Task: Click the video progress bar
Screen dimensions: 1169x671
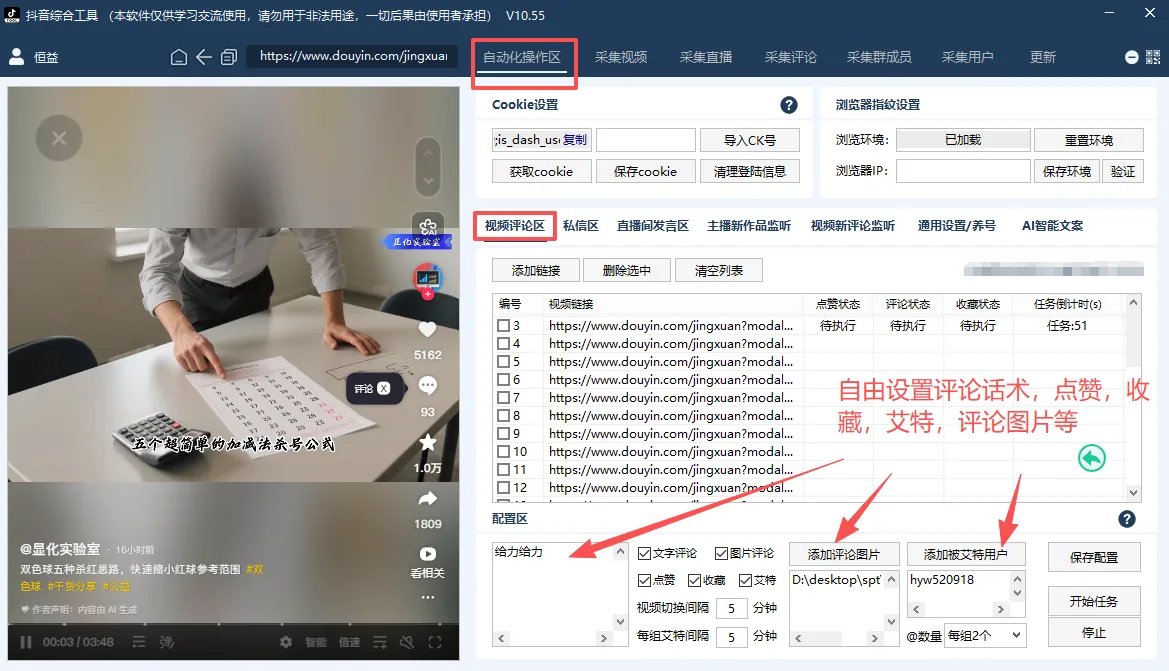Action: [x=233, y=623]
